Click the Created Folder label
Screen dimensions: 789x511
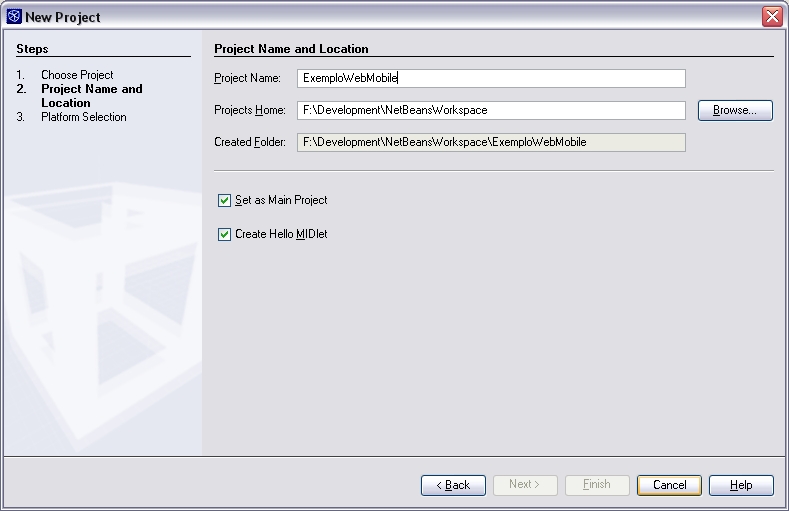pyautogui.click(x=250, y=142)
